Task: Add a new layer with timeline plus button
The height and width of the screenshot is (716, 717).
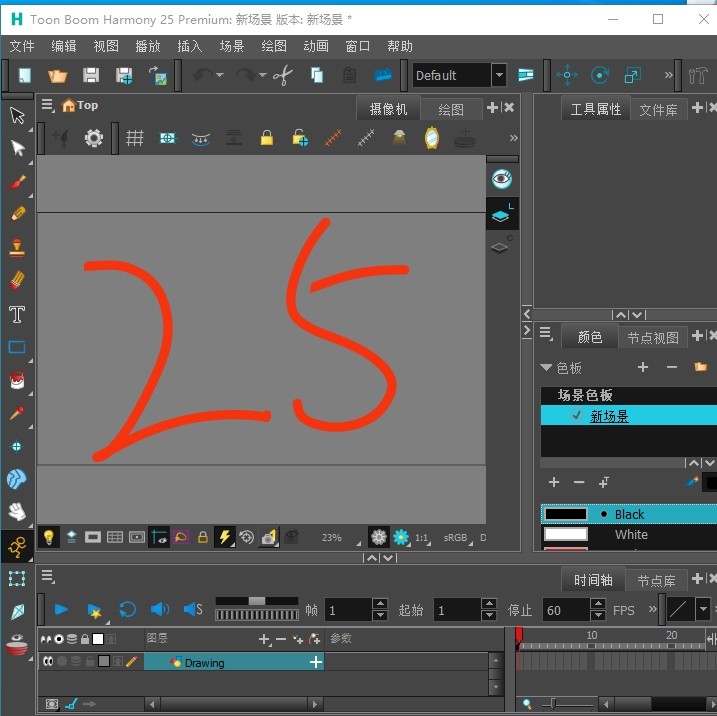Action: coord(264,639)
